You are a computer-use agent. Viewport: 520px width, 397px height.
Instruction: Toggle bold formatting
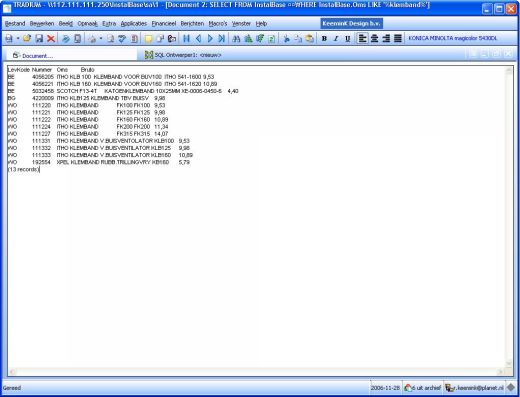tap(324, 39)
